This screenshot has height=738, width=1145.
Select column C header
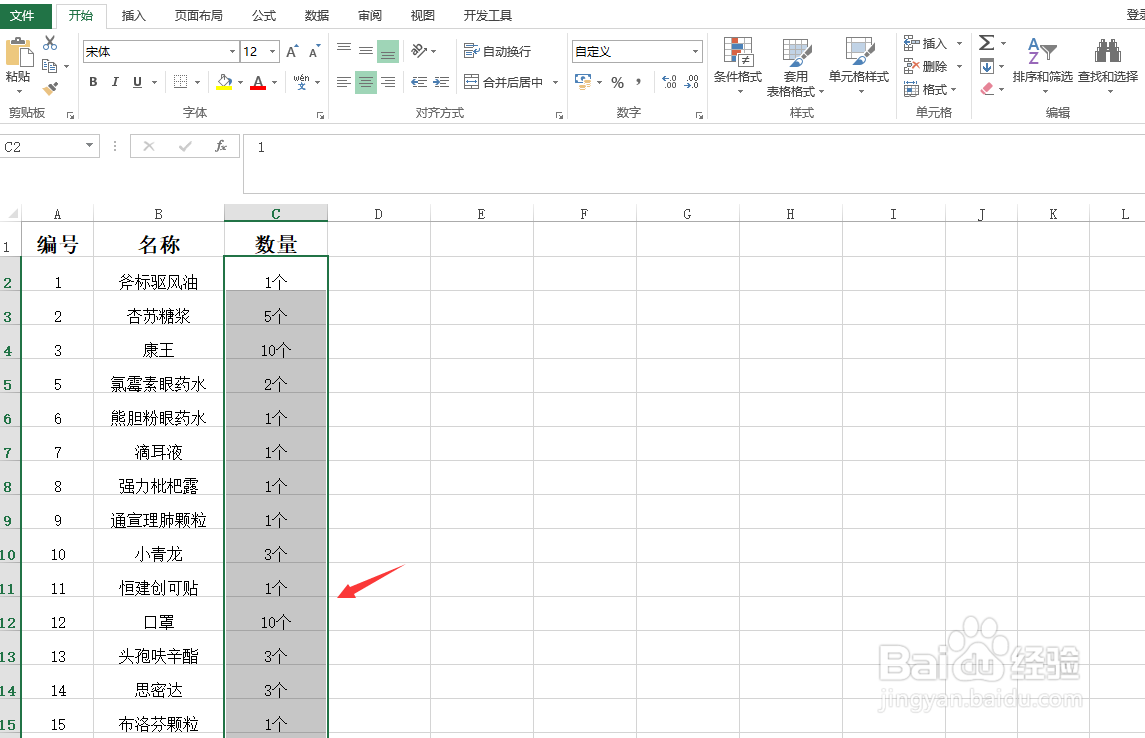click(276, 213)
